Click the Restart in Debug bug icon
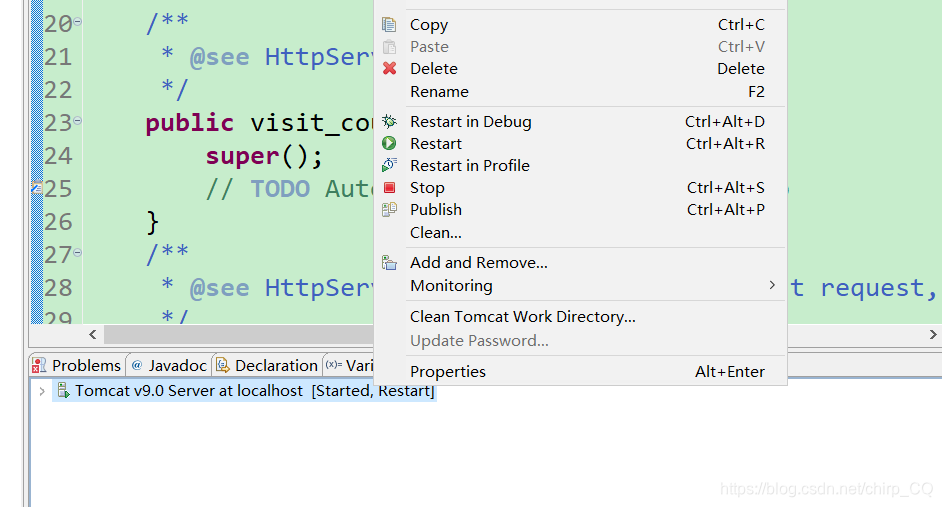 (389, 121)
